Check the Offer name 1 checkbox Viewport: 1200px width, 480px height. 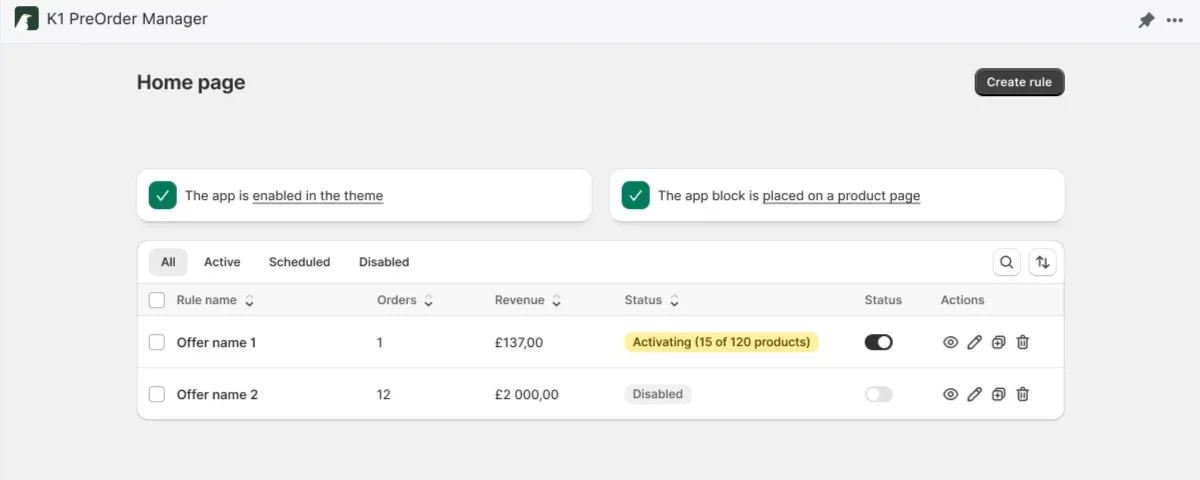(157, 342)
